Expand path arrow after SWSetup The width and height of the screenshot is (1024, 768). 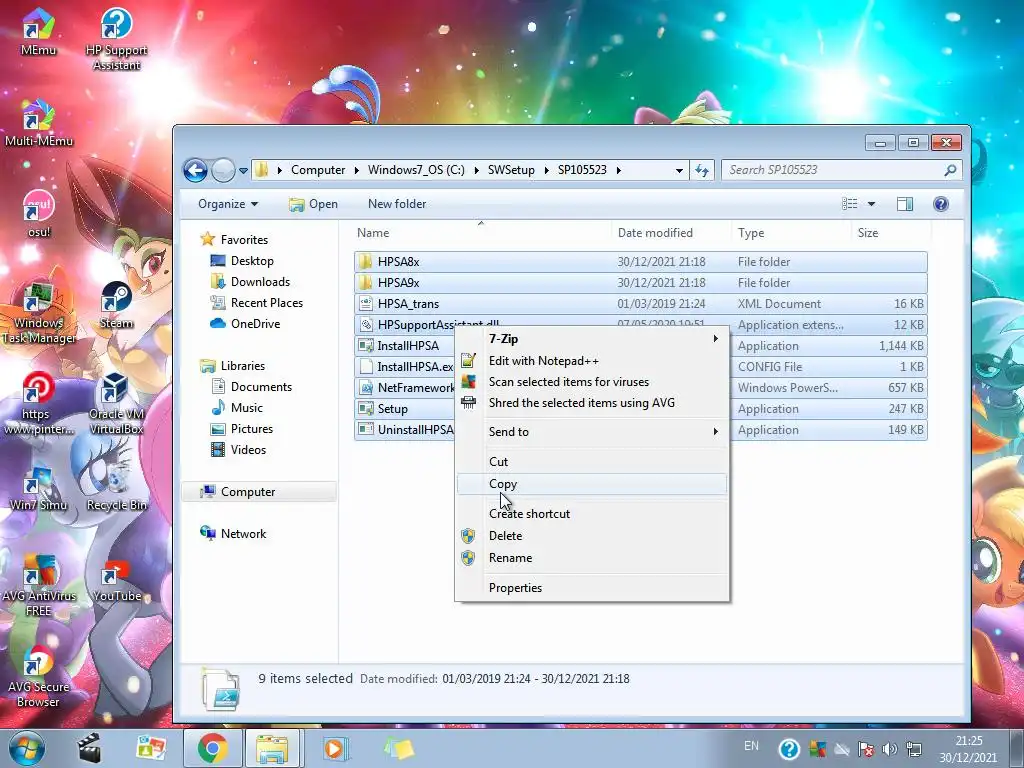pos(546,170)
